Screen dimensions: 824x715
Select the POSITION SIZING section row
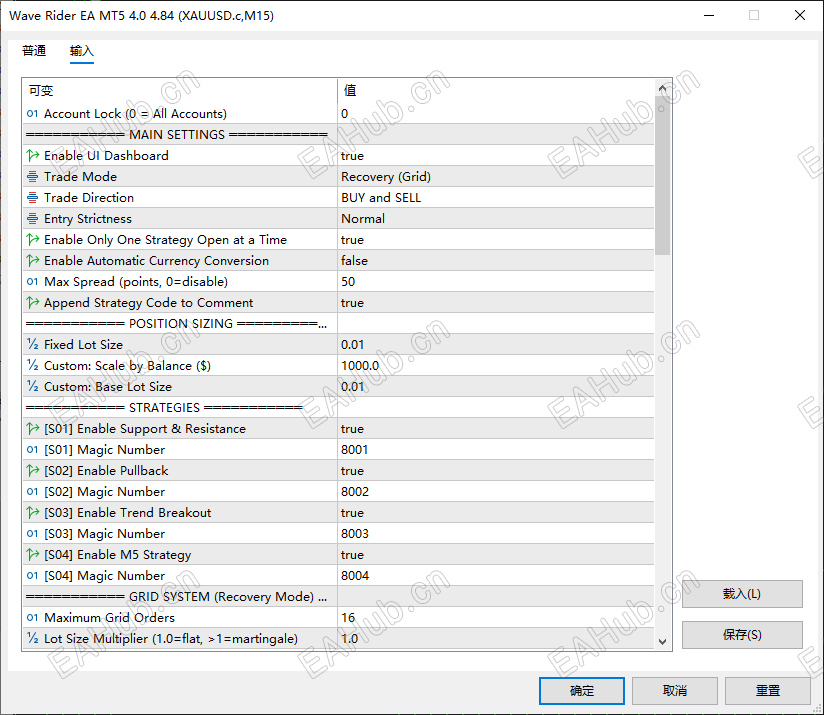338,324
